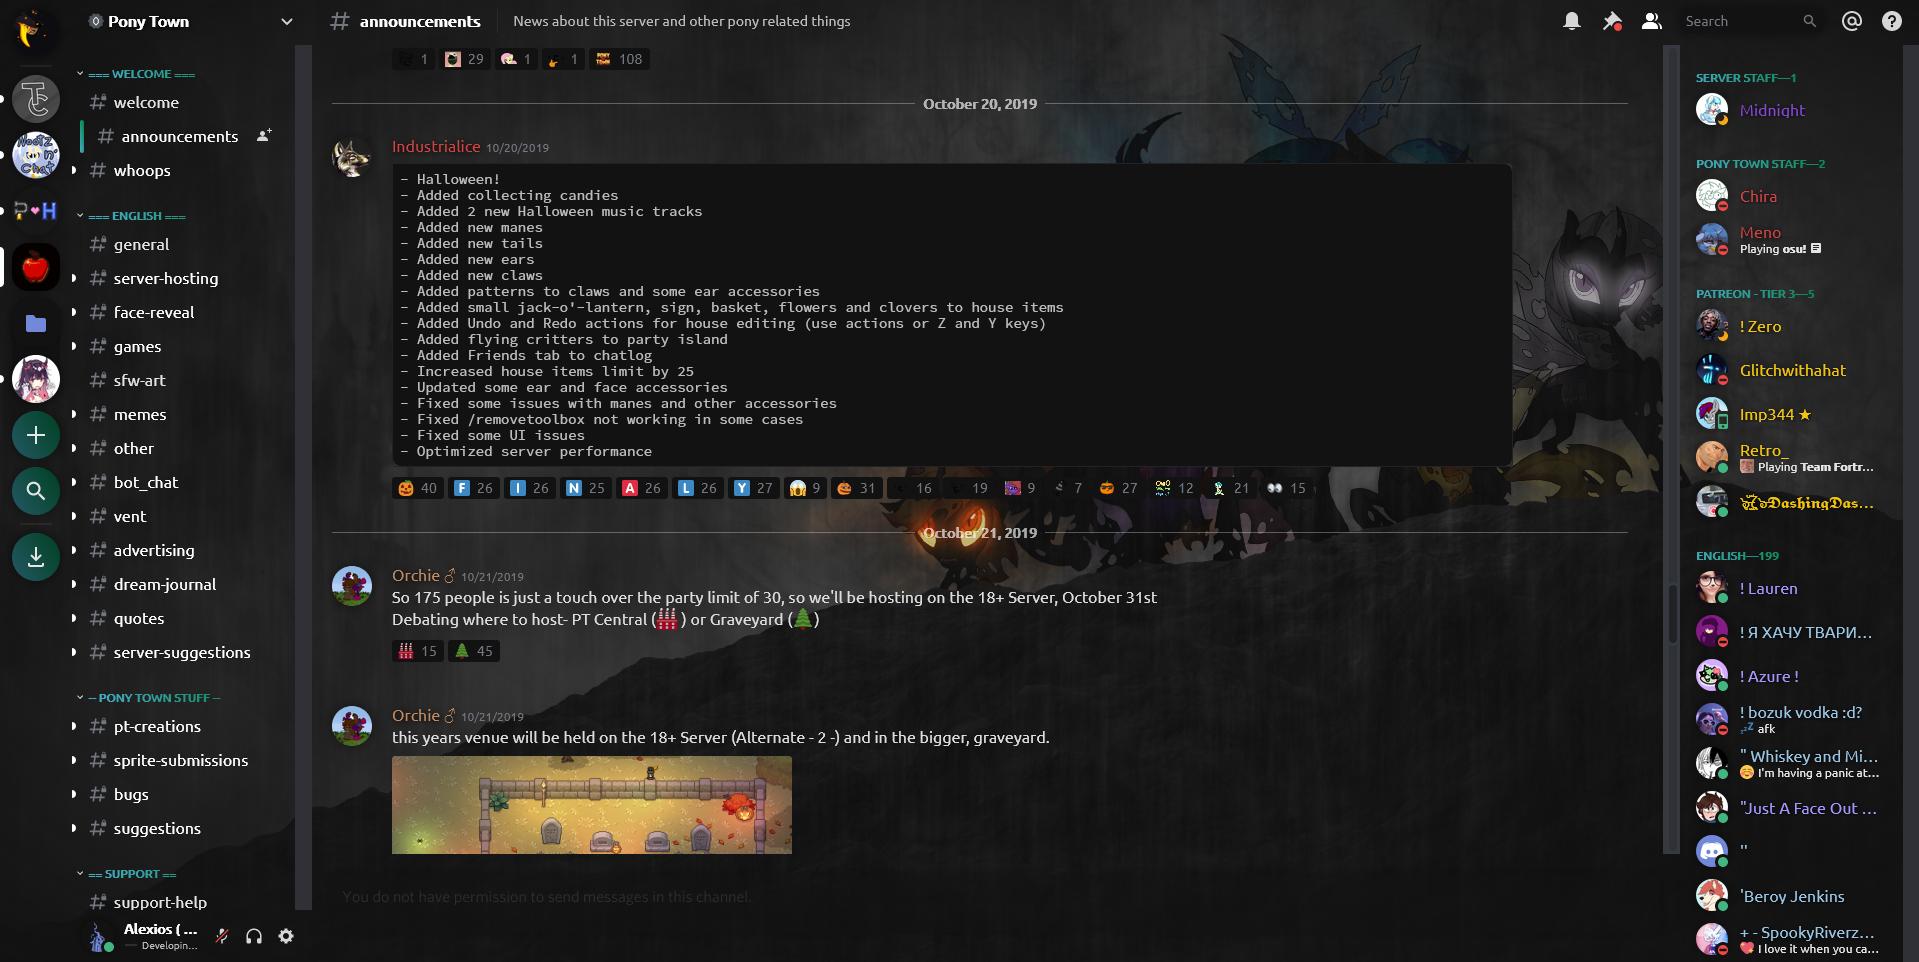Click the pumpkin reaction on the Halloween update

(416, 488)
